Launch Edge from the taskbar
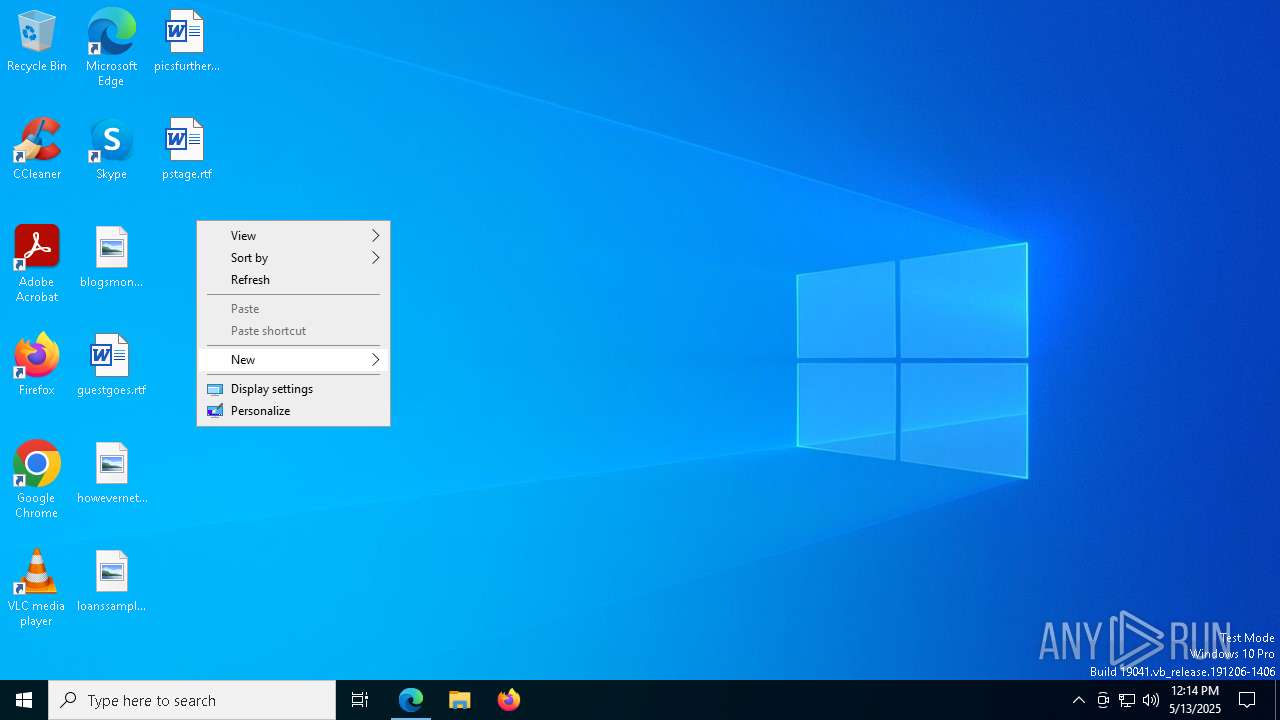Image resolution: width=1280 pixels, height=720 pixels. [x=411, y=700]
